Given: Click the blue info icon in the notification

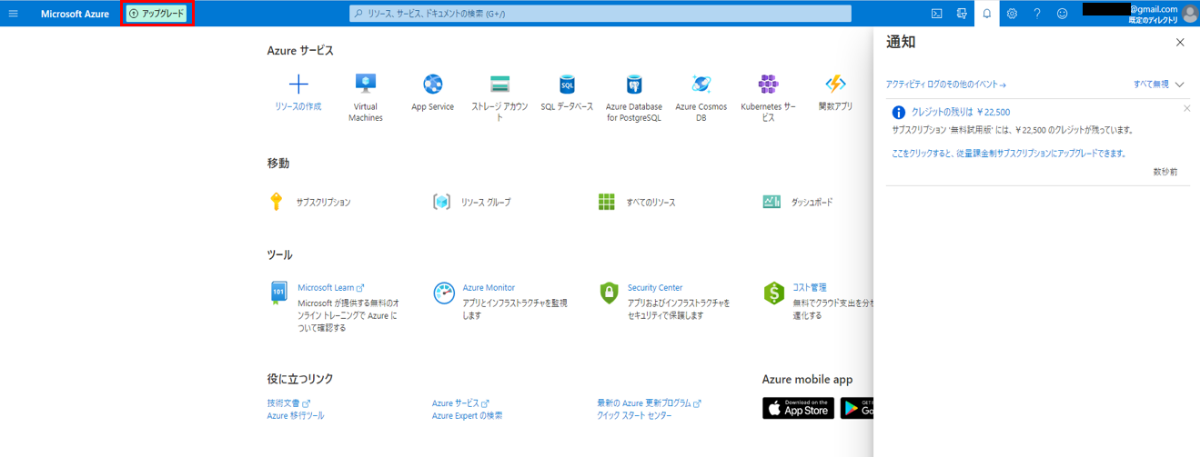Looking at the screenshot, I should pyautogui.click(x=898, y=112).
